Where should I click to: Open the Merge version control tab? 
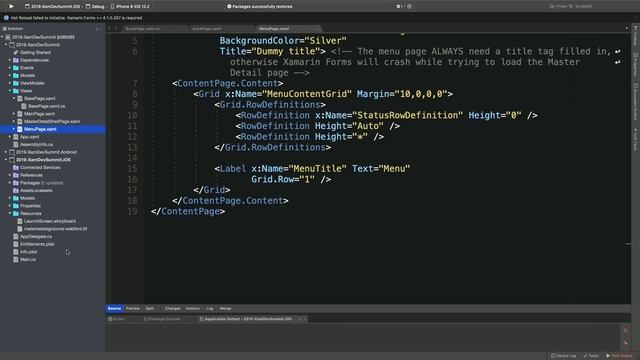pyautogui.click(x=225, y=309)
